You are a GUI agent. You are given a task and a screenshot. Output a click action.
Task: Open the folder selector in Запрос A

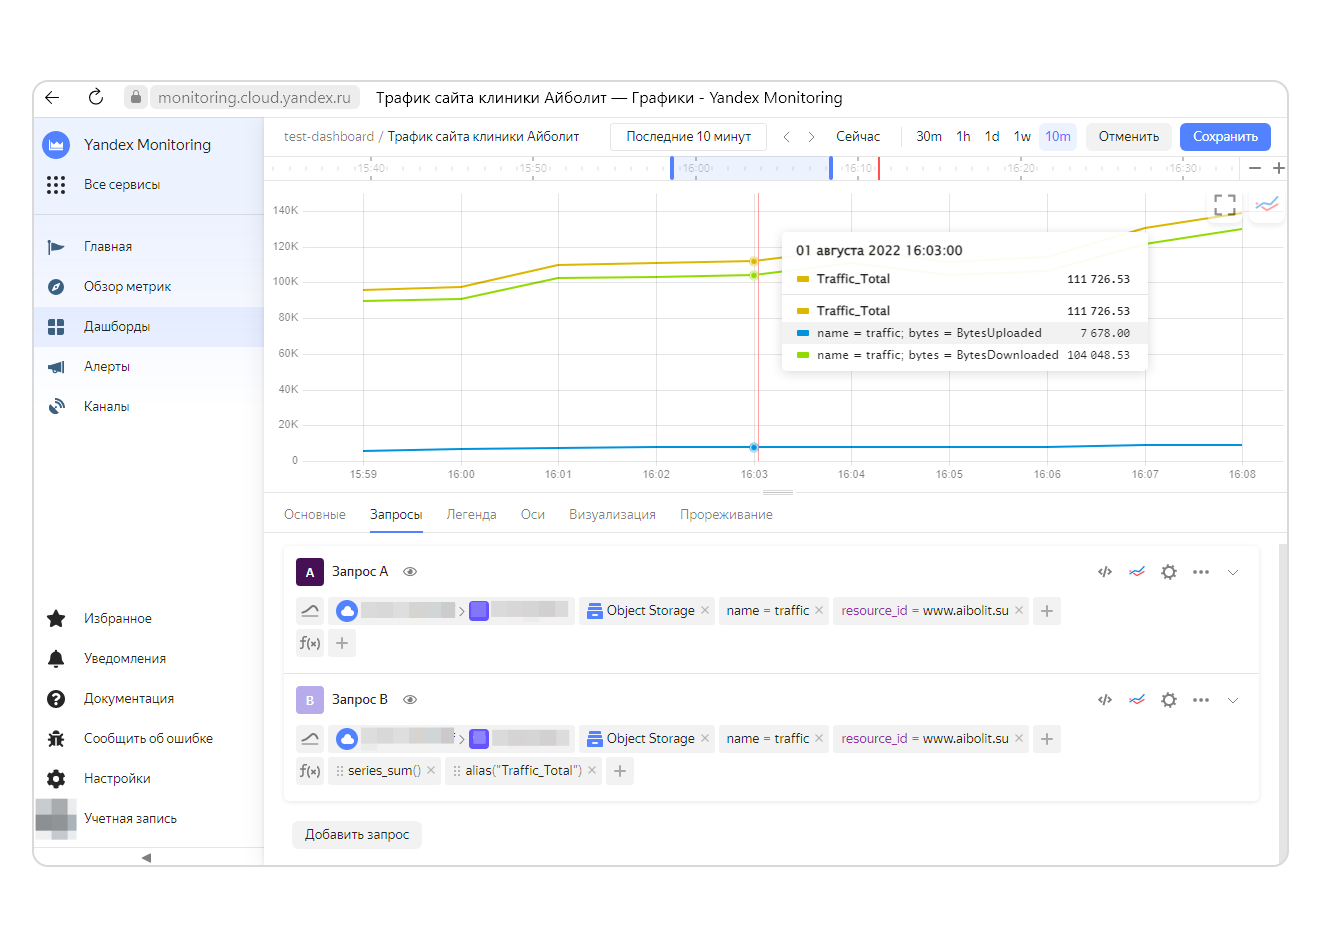(x=519, y=611)
